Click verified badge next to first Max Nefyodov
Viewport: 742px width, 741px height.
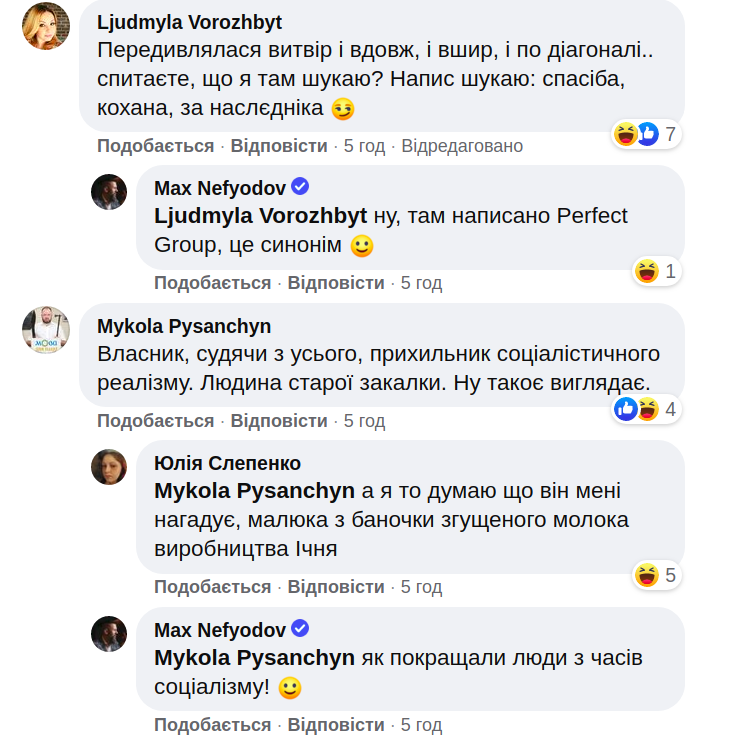[x=299, y=187]
